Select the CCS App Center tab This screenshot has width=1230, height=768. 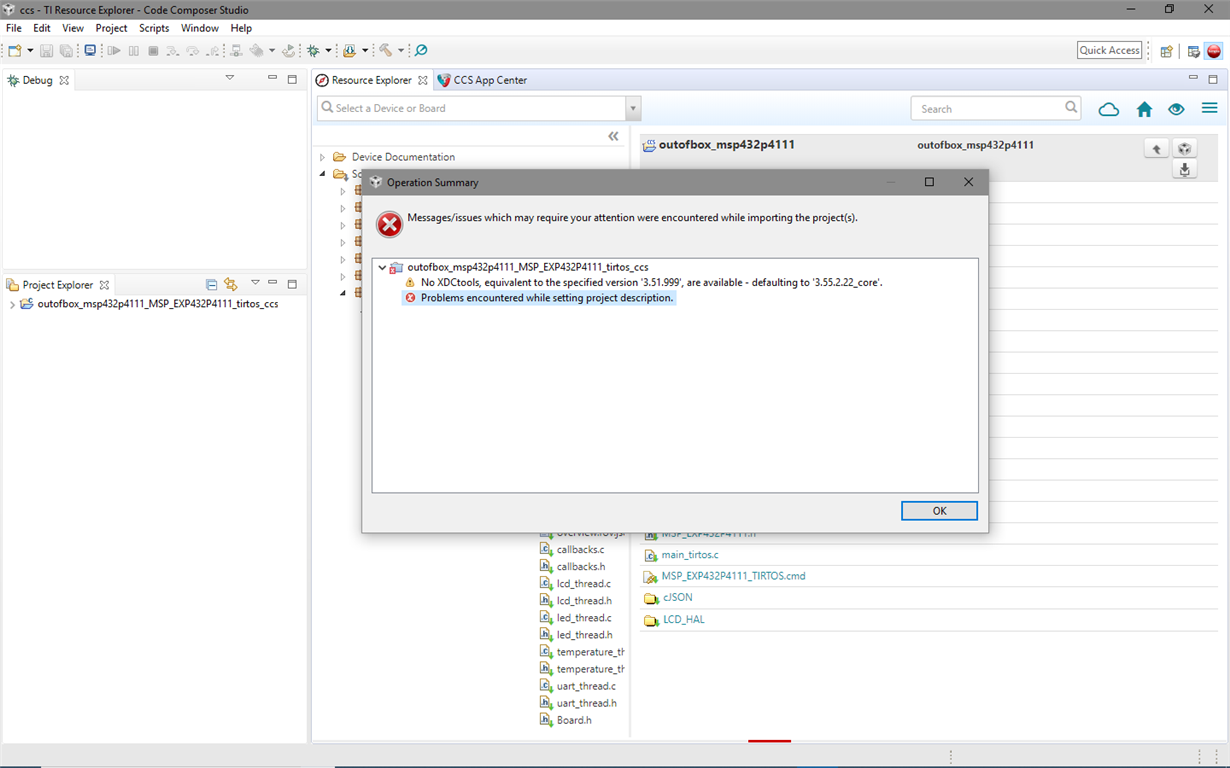pyautogui.click(x=482, y=80)
